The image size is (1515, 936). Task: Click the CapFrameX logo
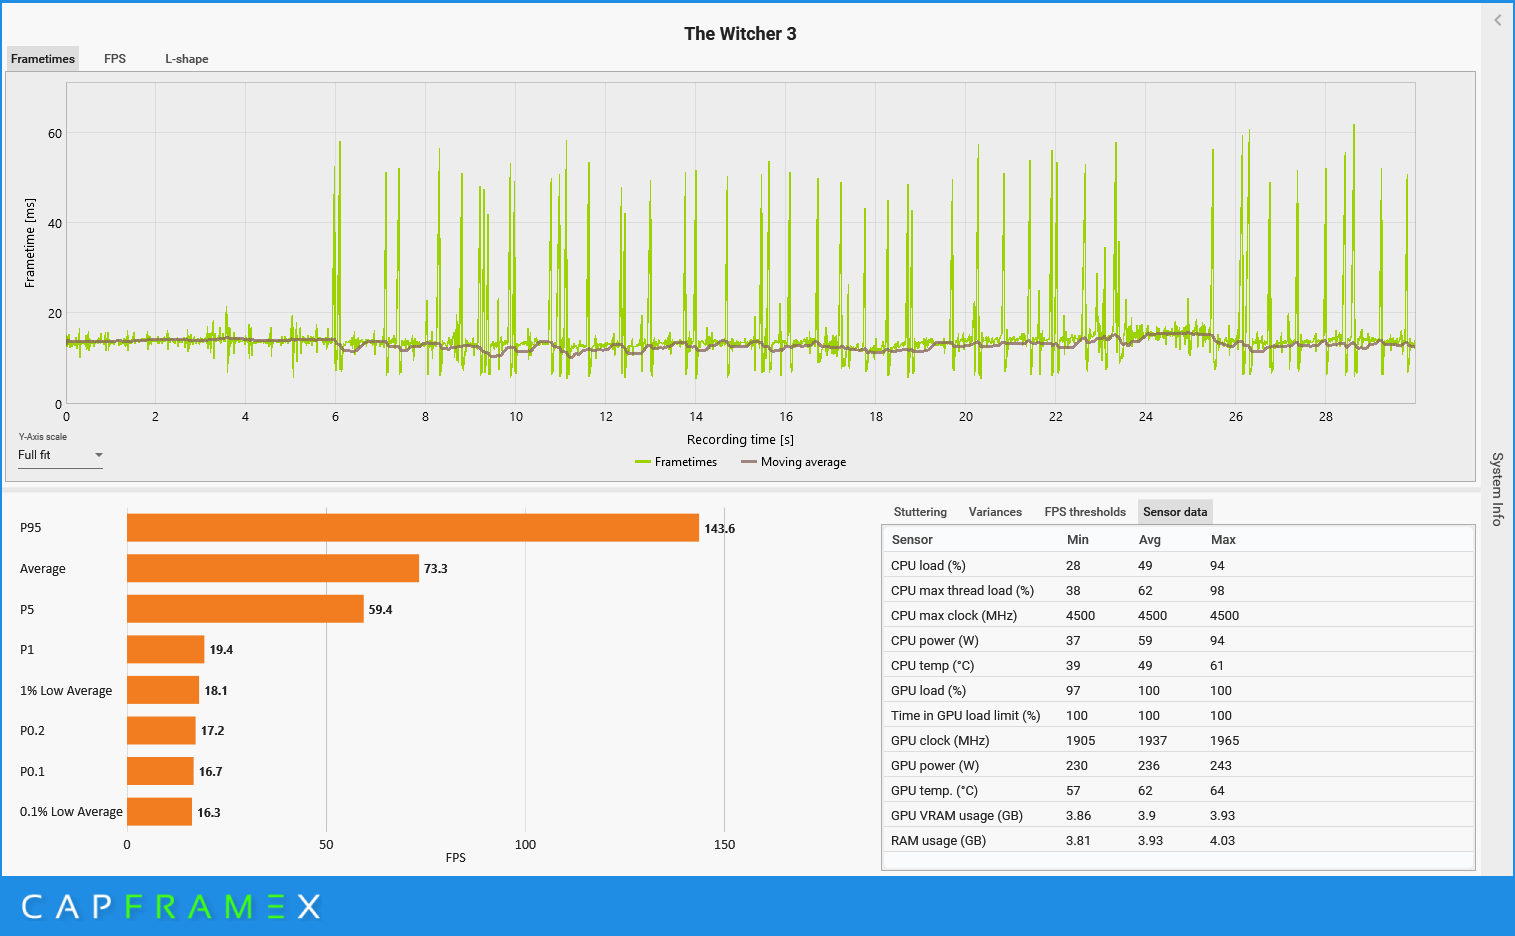pyautogui.click(x=171, y=907)
